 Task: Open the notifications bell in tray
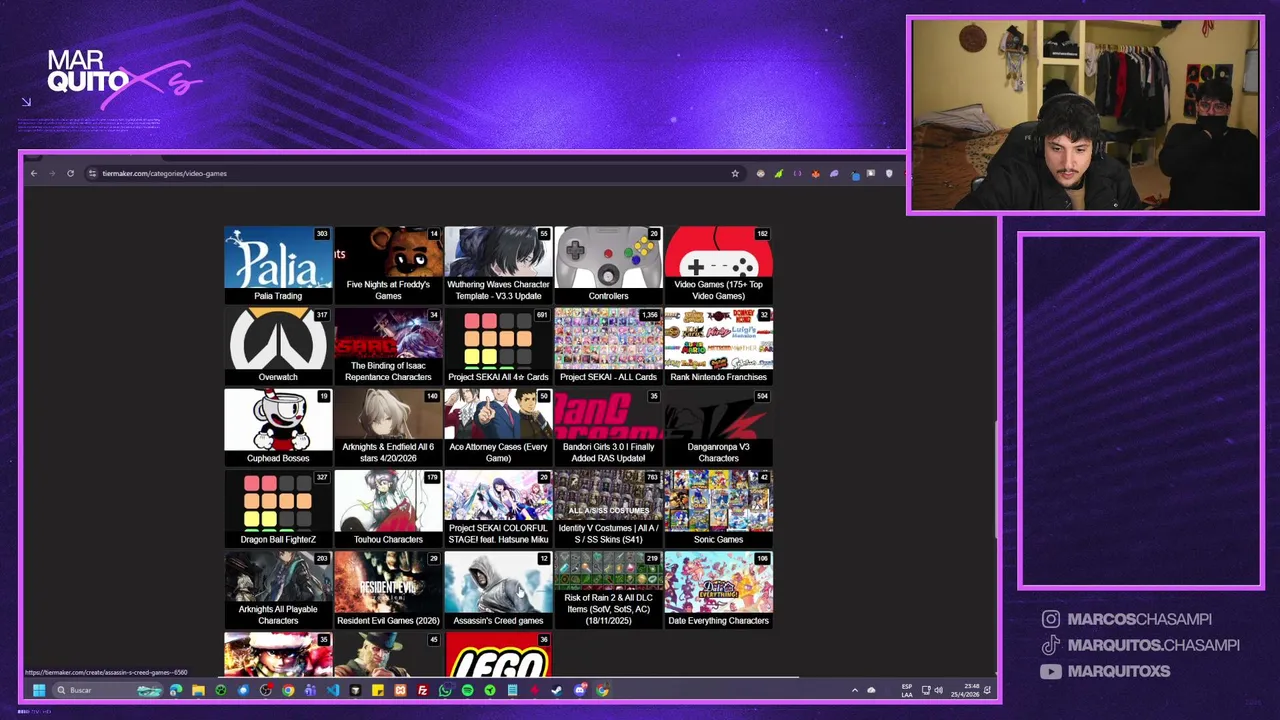(x=987, y=690)
